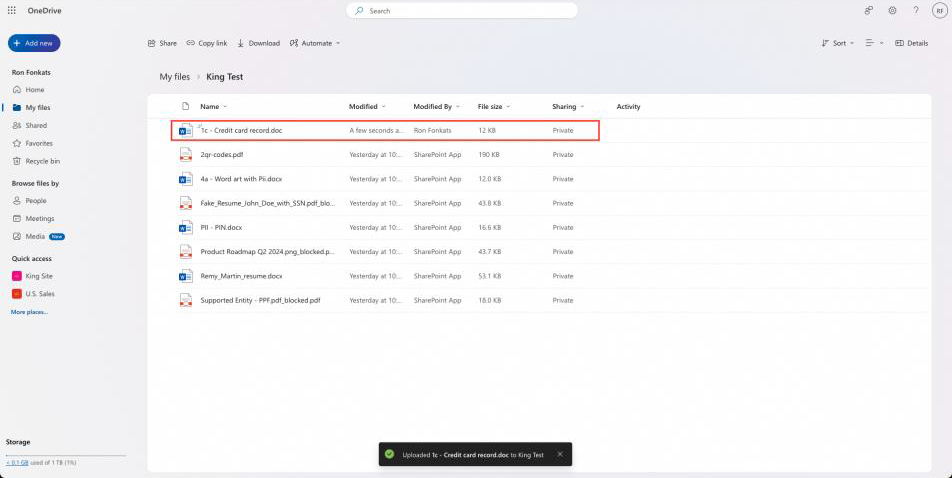Open the Automate dropdown
Viewport: 952px width, 478px height.
(x=314, y=43)
